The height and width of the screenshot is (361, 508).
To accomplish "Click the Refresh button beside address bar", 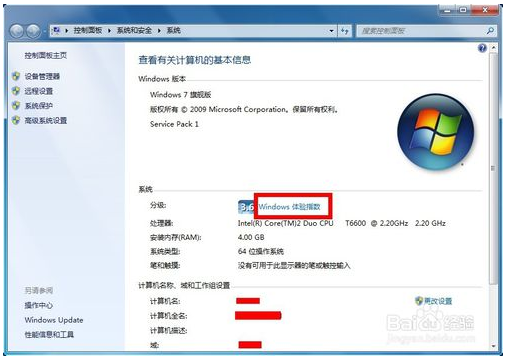I will click(x=345, y=31).
